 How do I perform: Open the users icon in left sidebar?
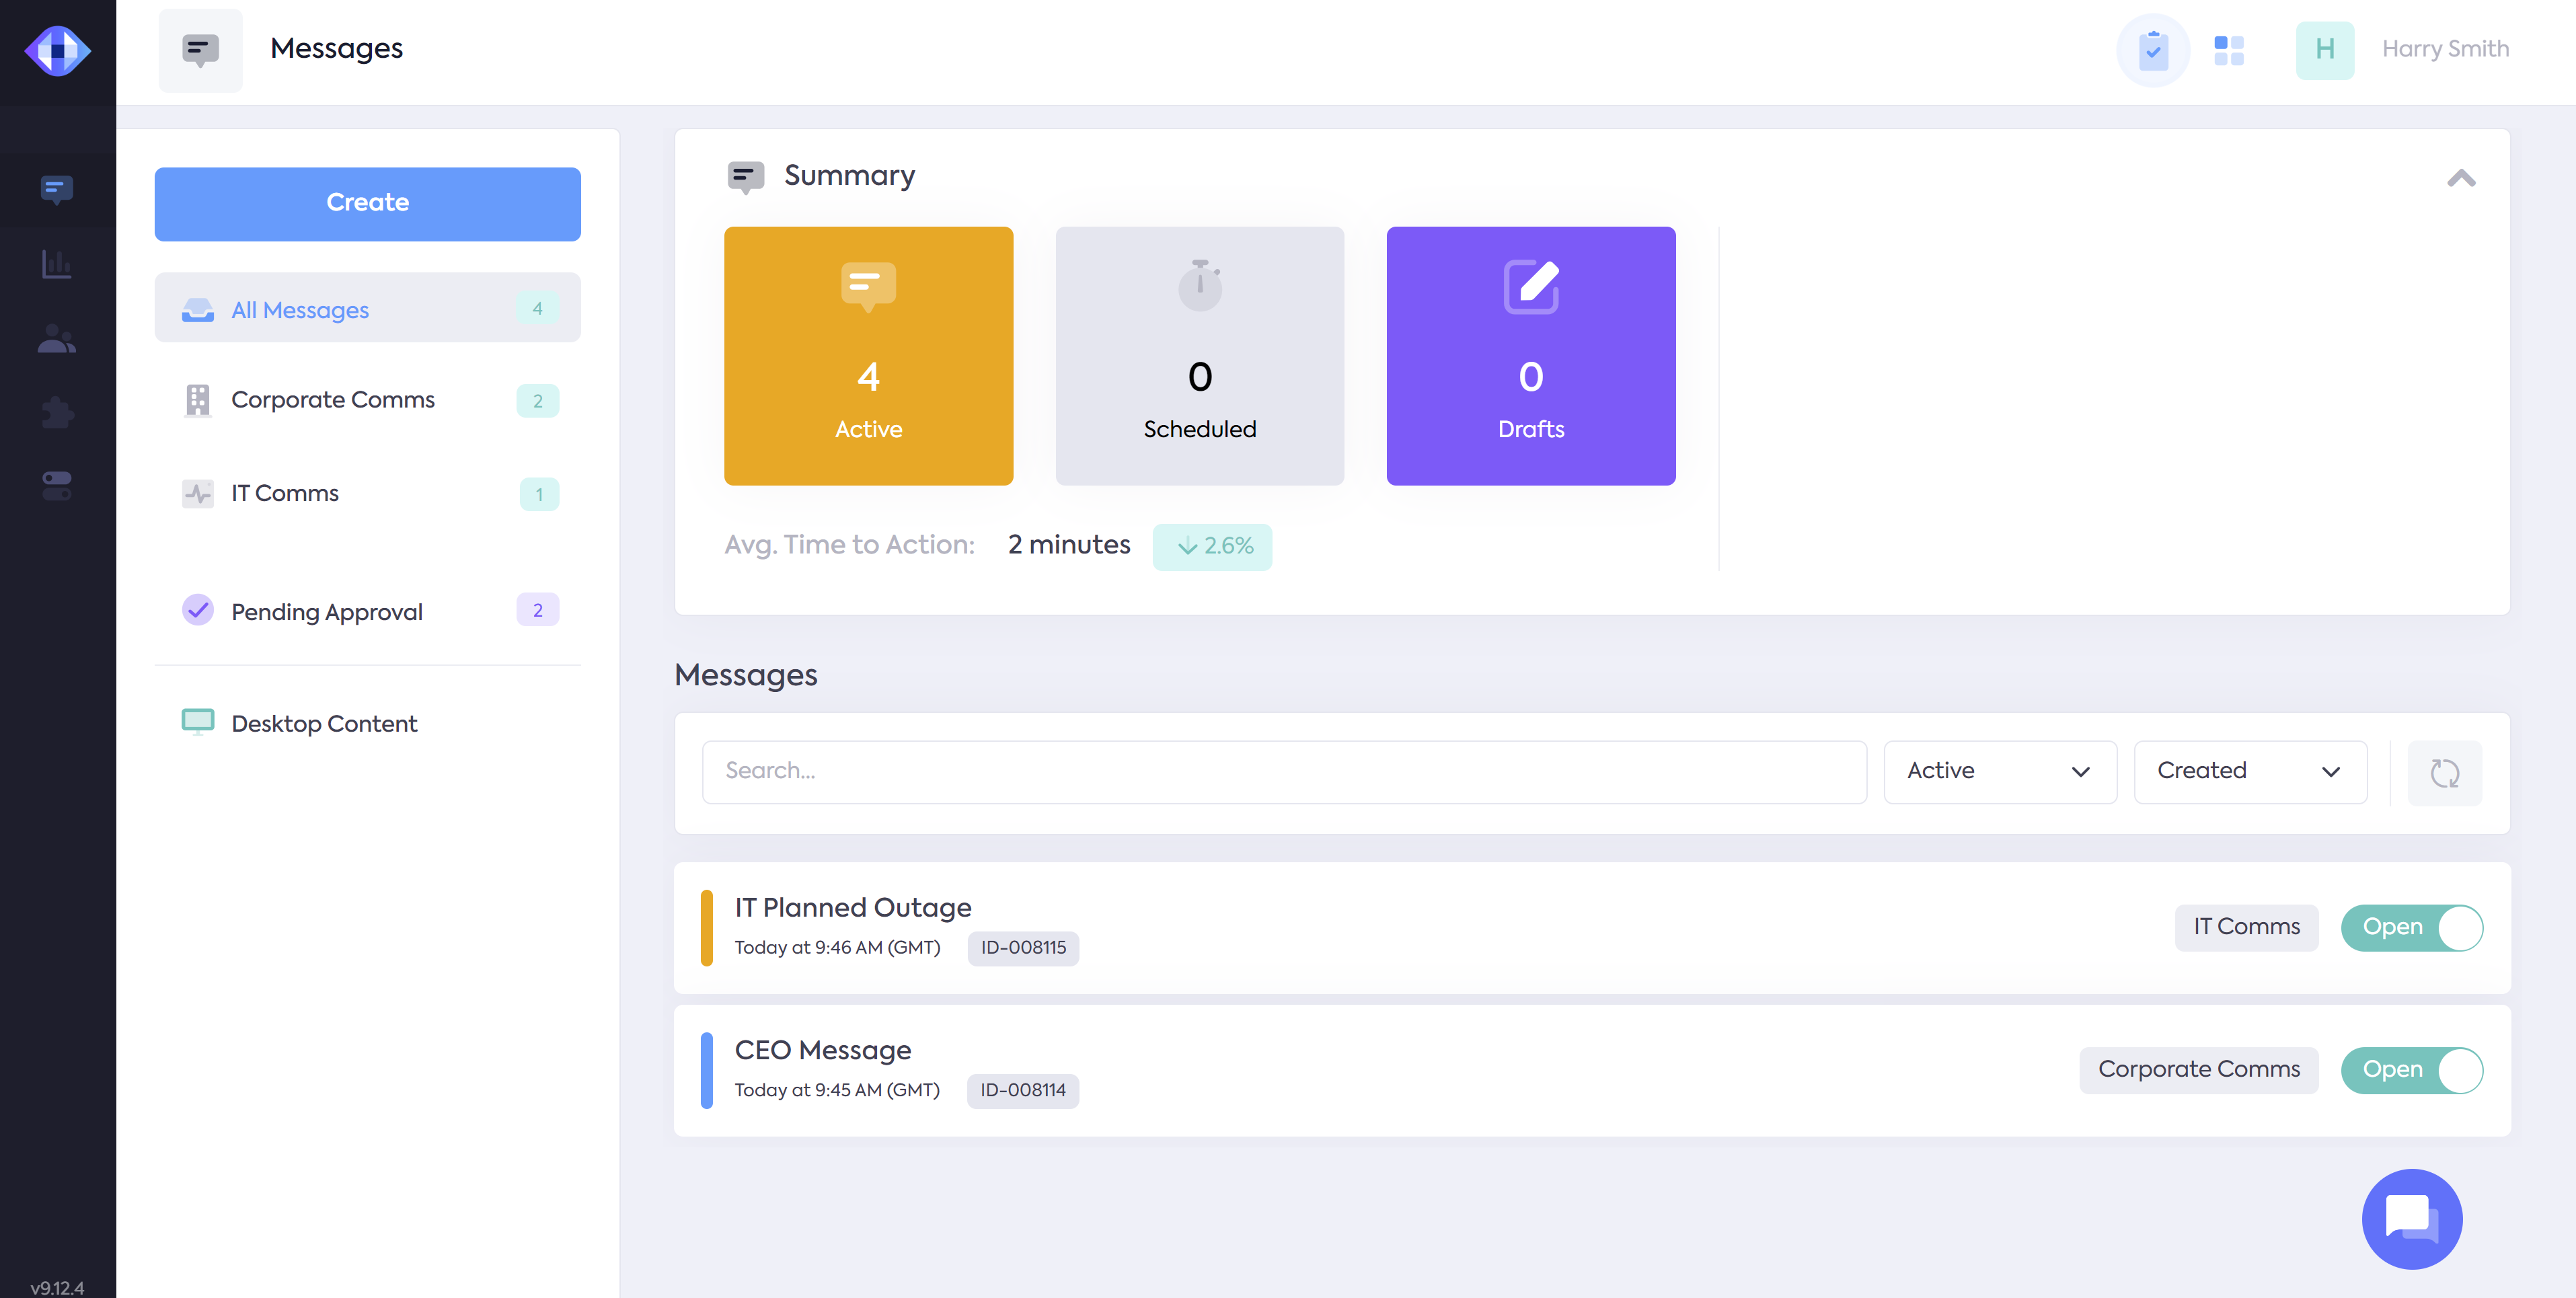(57, 339)
